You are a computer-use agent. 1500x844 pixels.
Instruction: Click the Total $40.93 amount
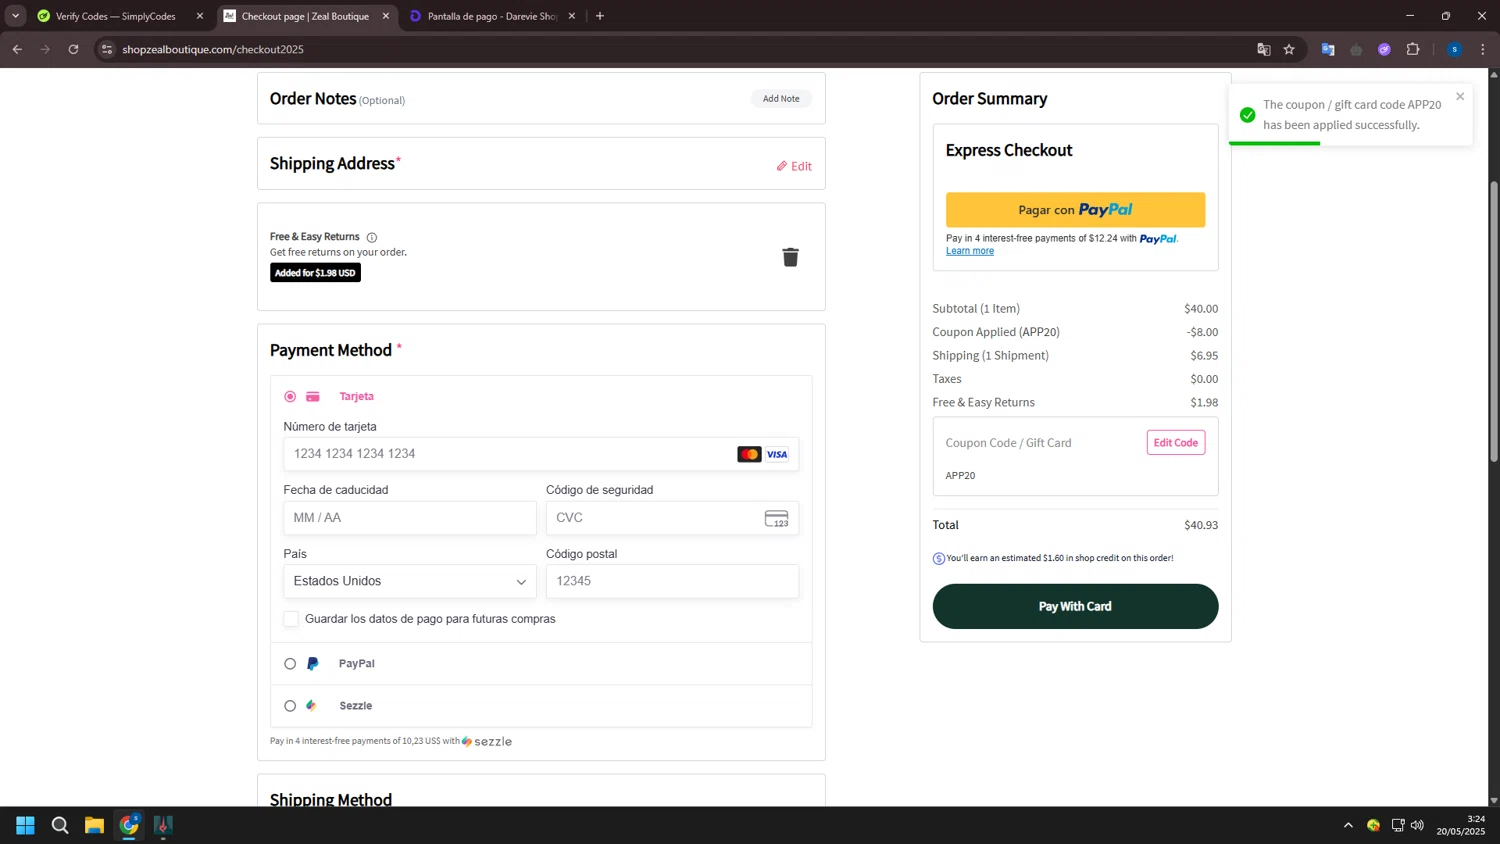click(1201, 525)
